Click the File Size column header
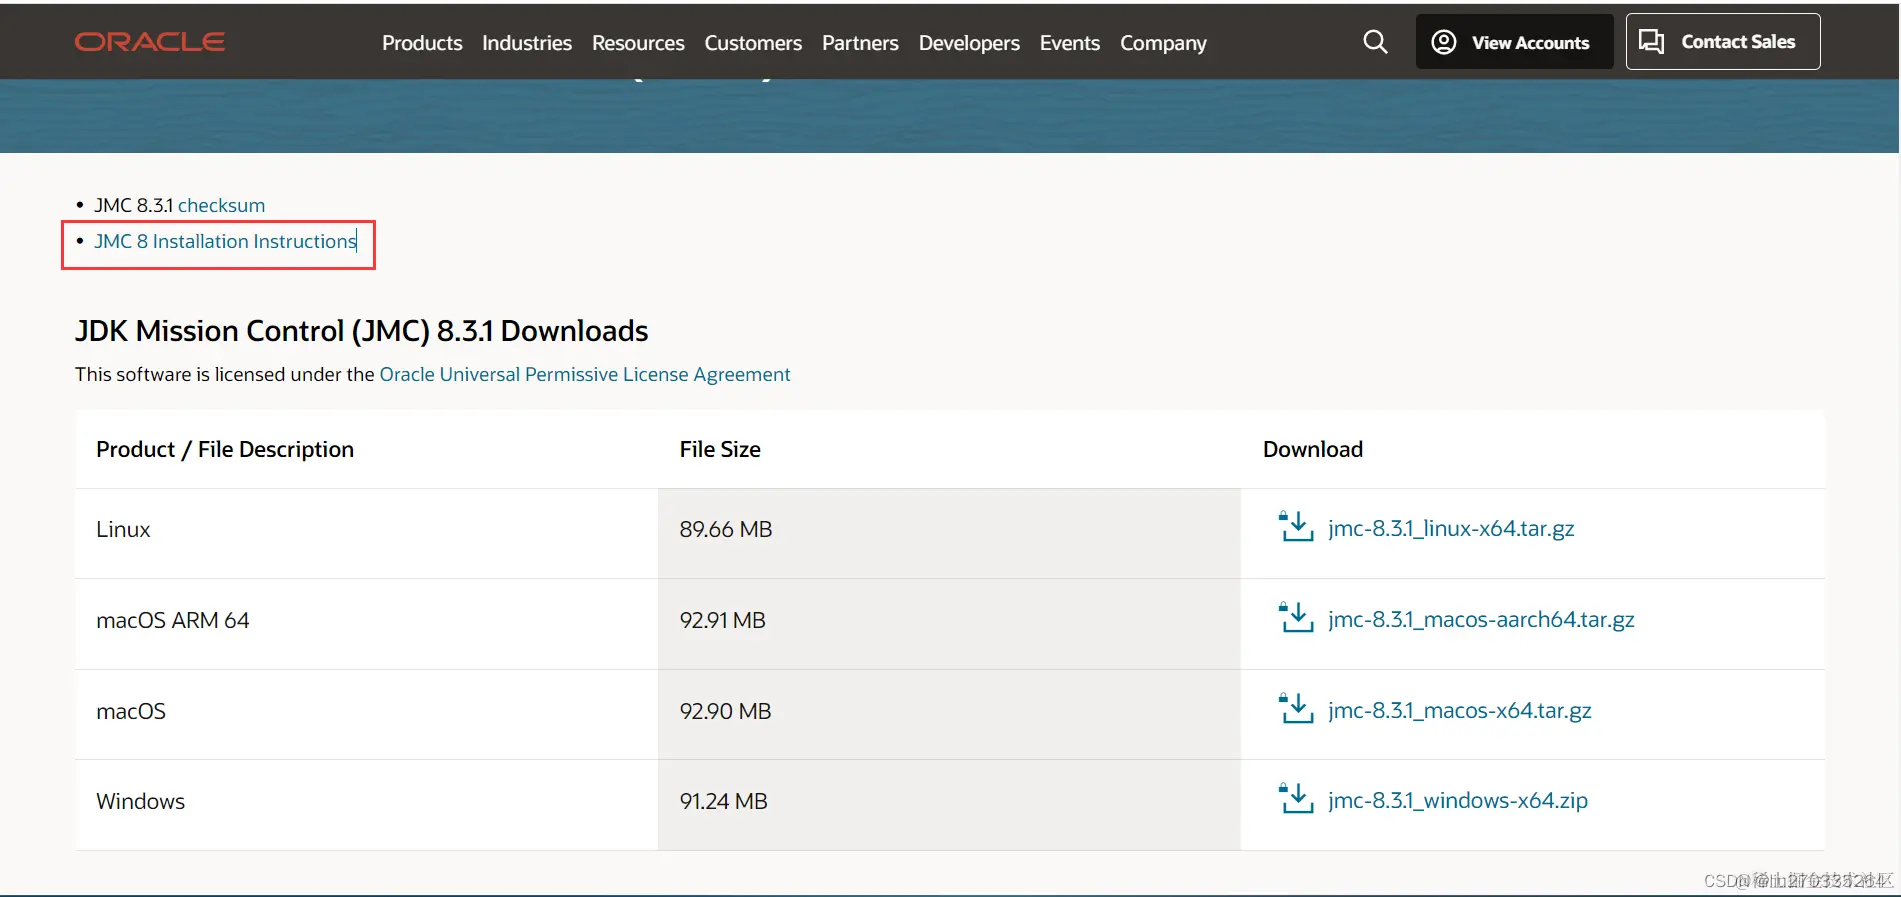The image size is (1901, 897). [720, 449]
